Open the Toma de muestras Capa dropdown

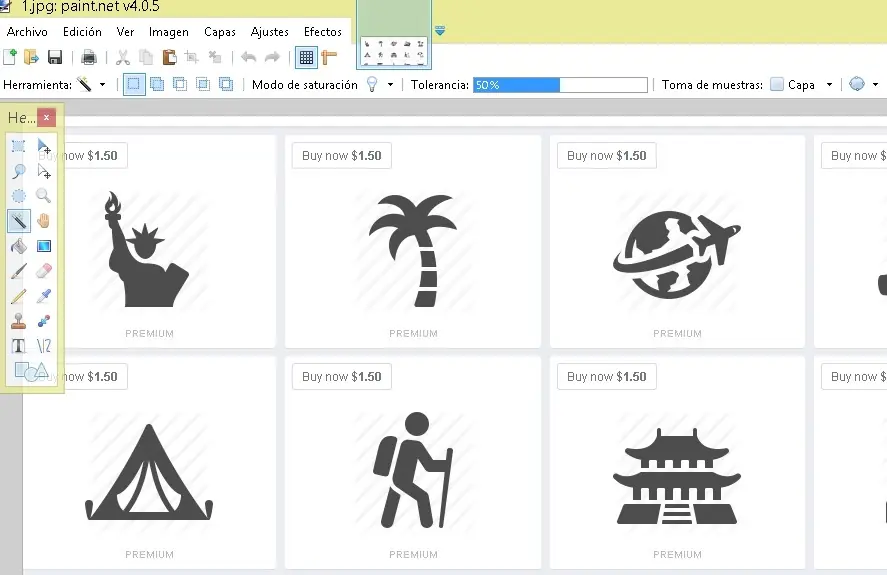(x=829, y=85)
